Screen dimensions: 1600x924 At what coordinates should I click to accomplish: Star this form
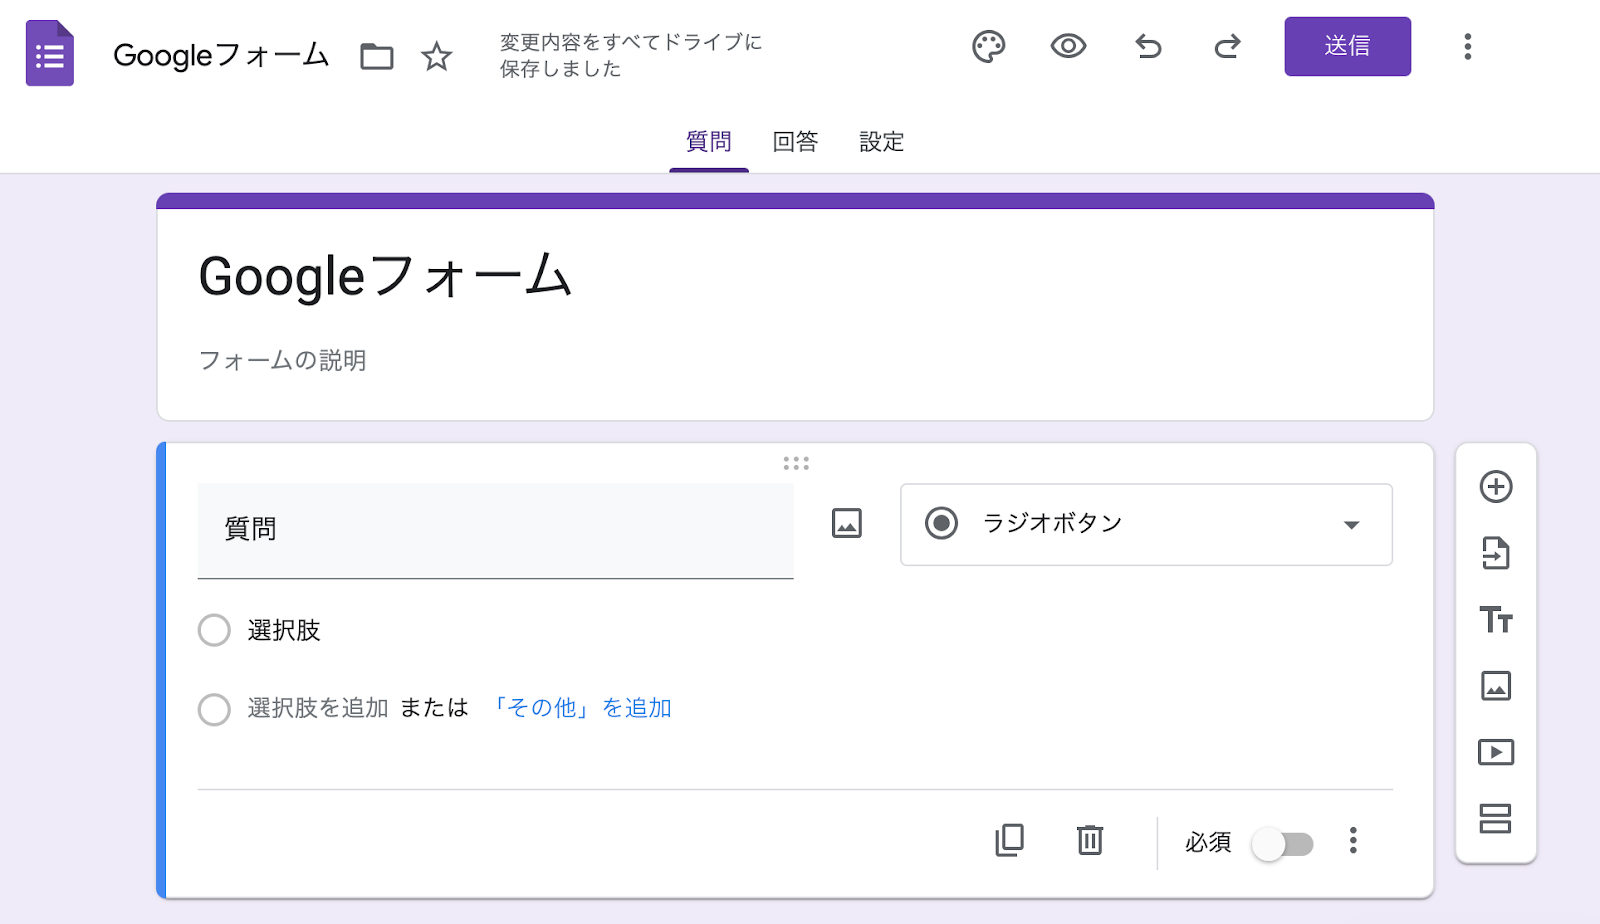click(x=436, y=56)
